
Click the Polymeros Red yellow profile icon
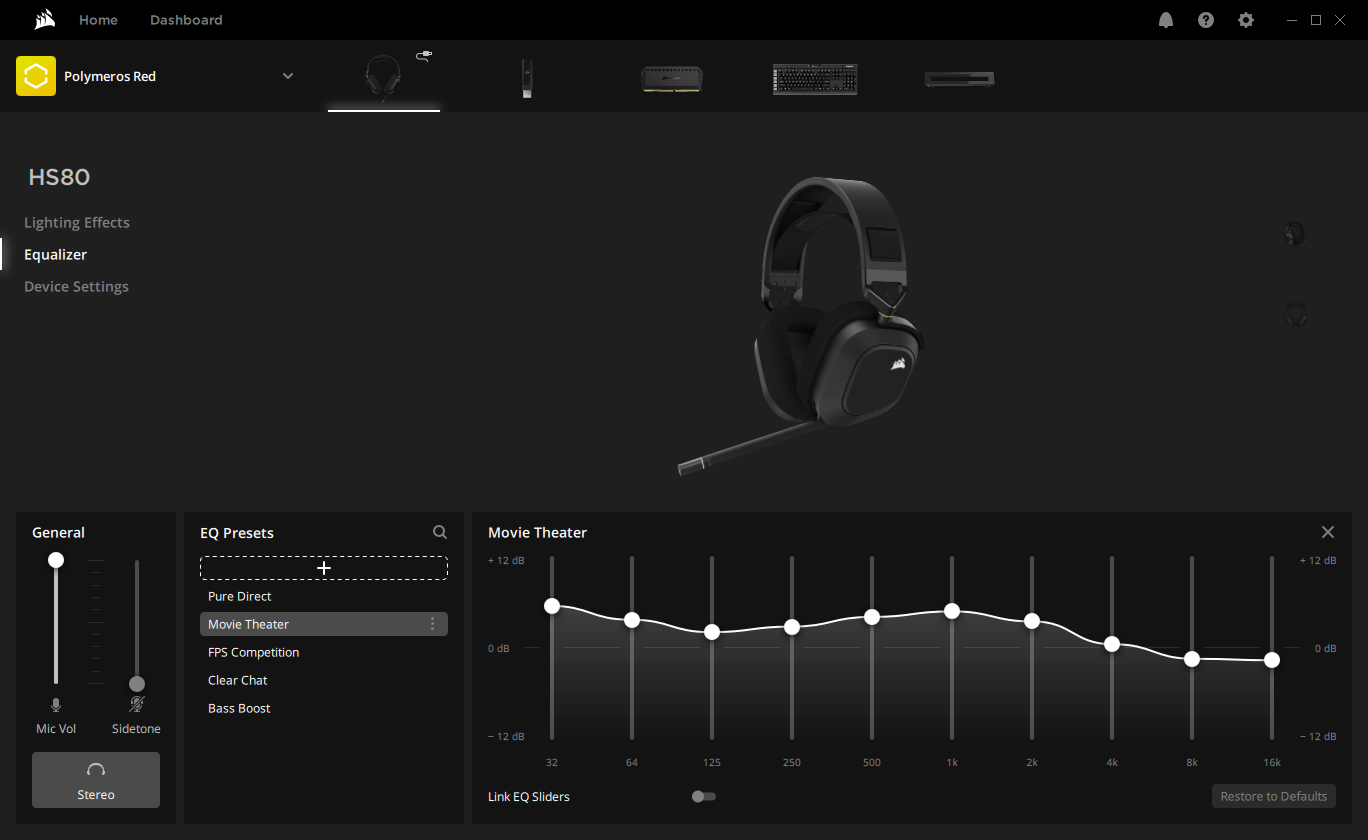pos(36,76)
